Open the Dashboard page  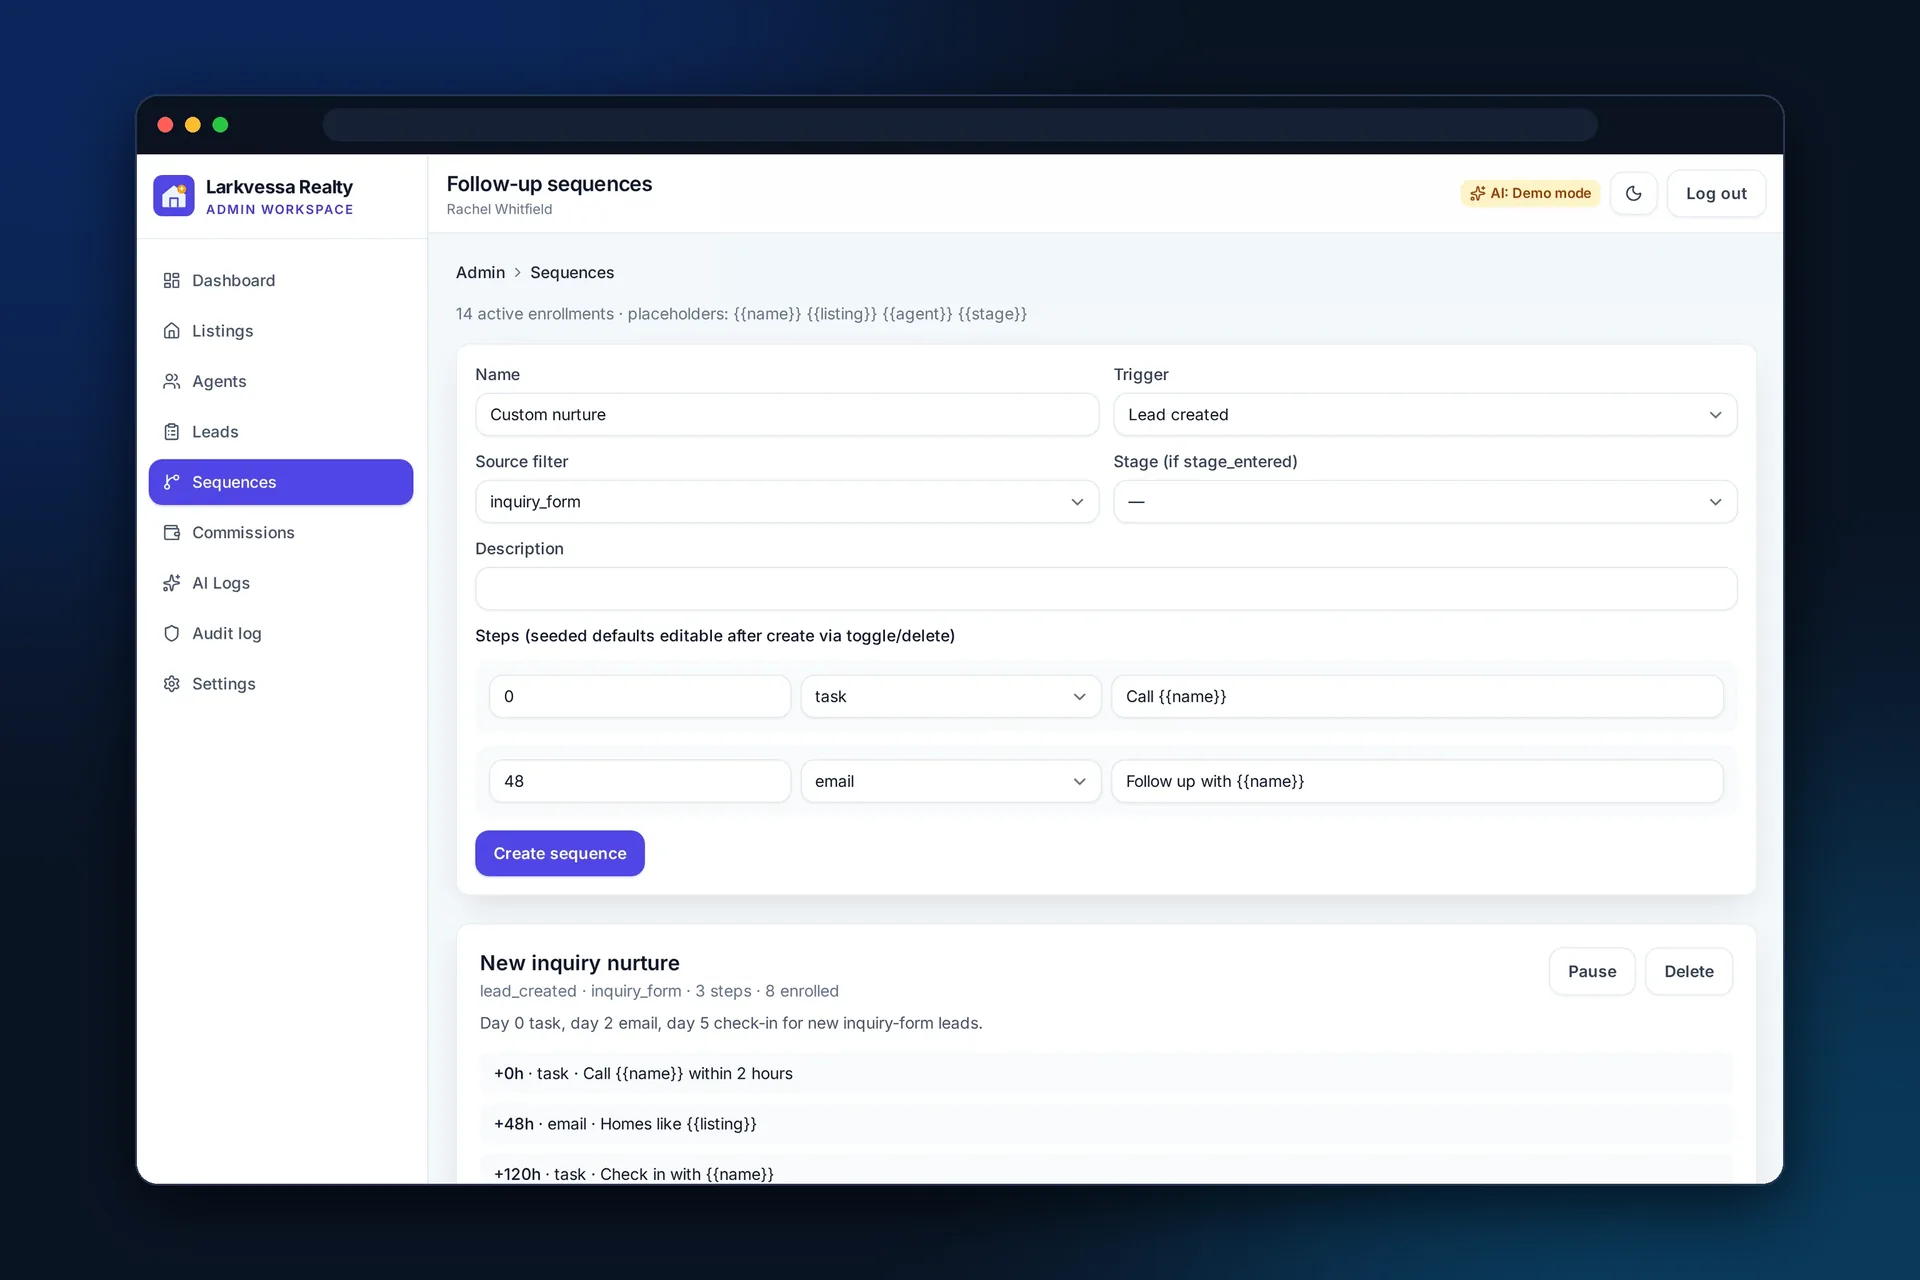click(x=281, y=280)
